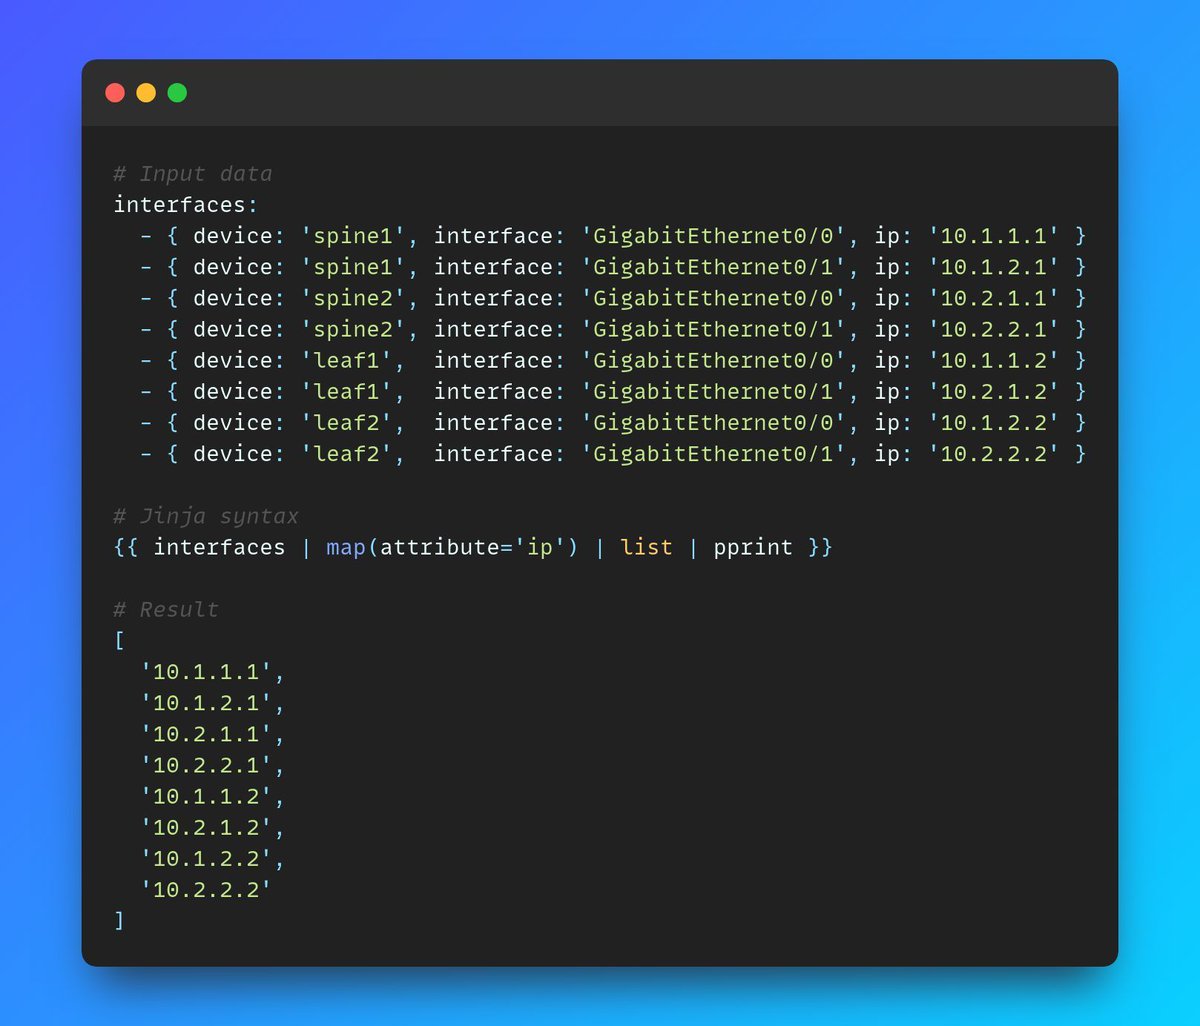Click result entry '10.2.2.2'
1200x1026 pixels.
pos(206,888)
